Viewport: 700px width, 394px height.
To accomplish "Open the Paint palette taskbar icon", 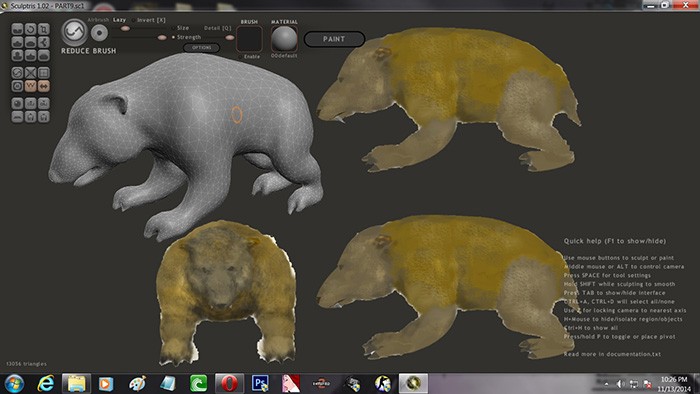I will pyautogui.click(x=138, y=383).
